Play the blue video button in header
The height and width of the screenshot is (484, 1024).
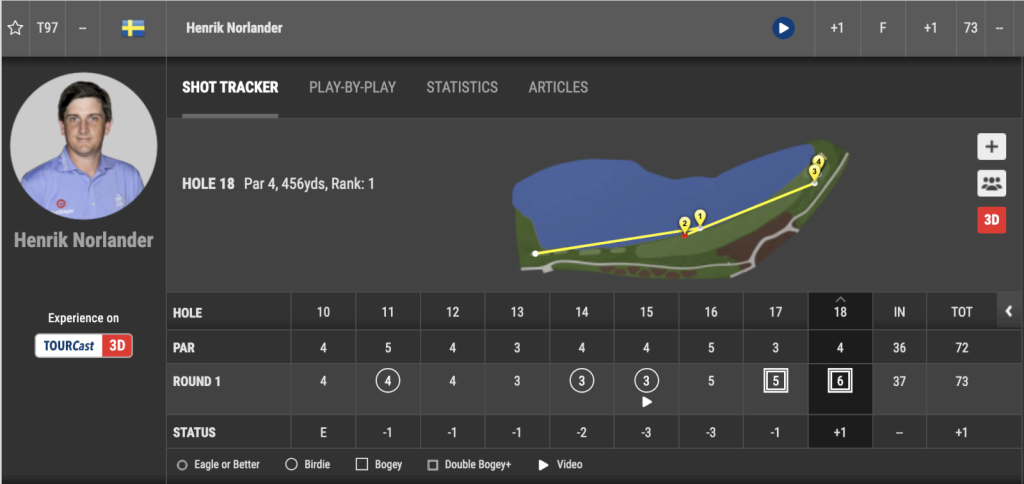[782, 28]
